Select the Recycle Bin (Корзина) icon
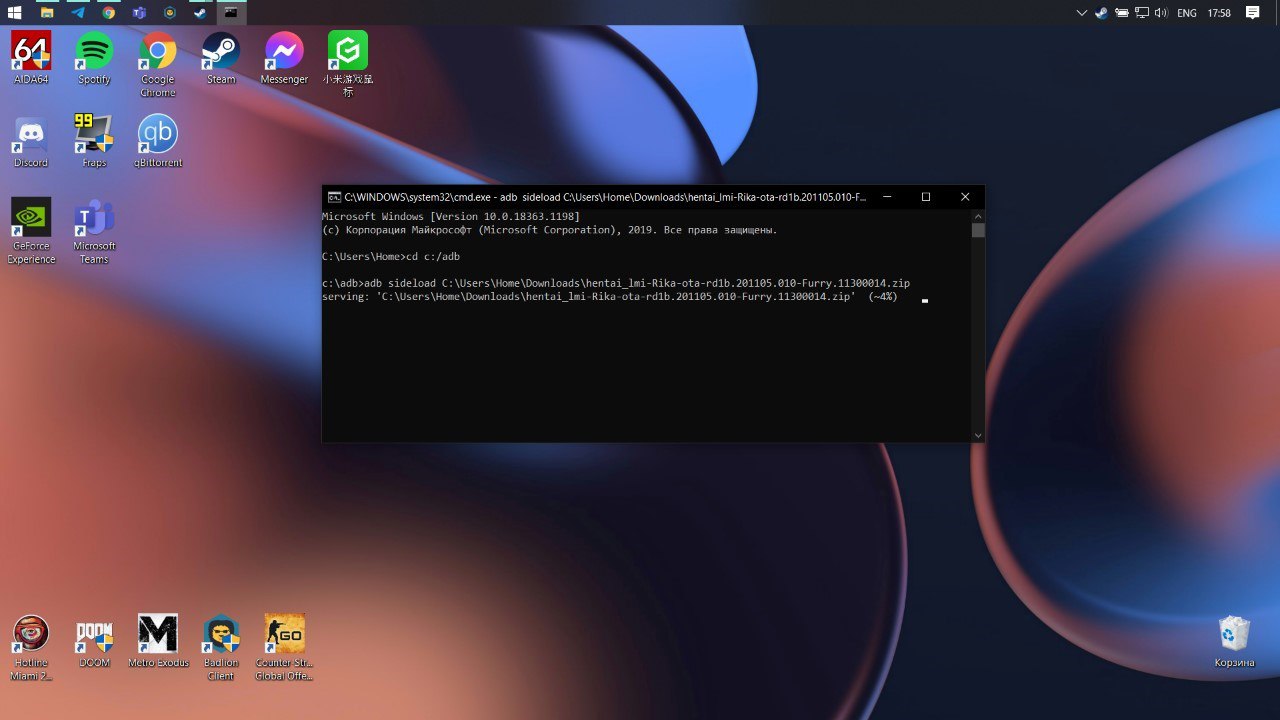The image size is (1280, 720). coord(1234,641)
